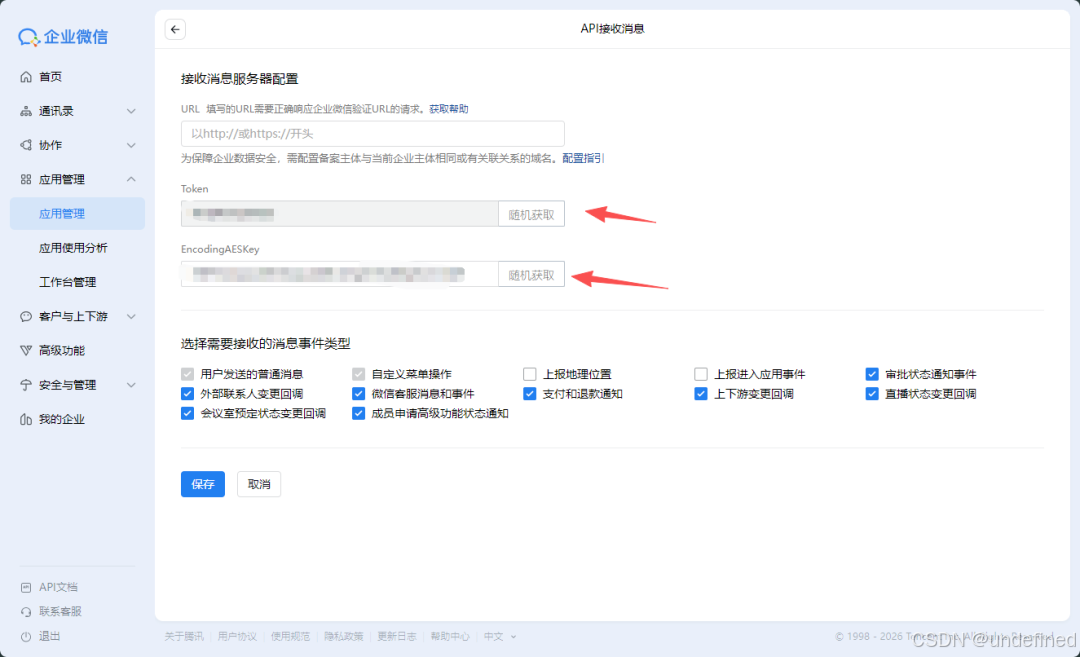This screenshot has width=1080, height=657.
Task: Click 取消 button
Action: coord(259,484)
